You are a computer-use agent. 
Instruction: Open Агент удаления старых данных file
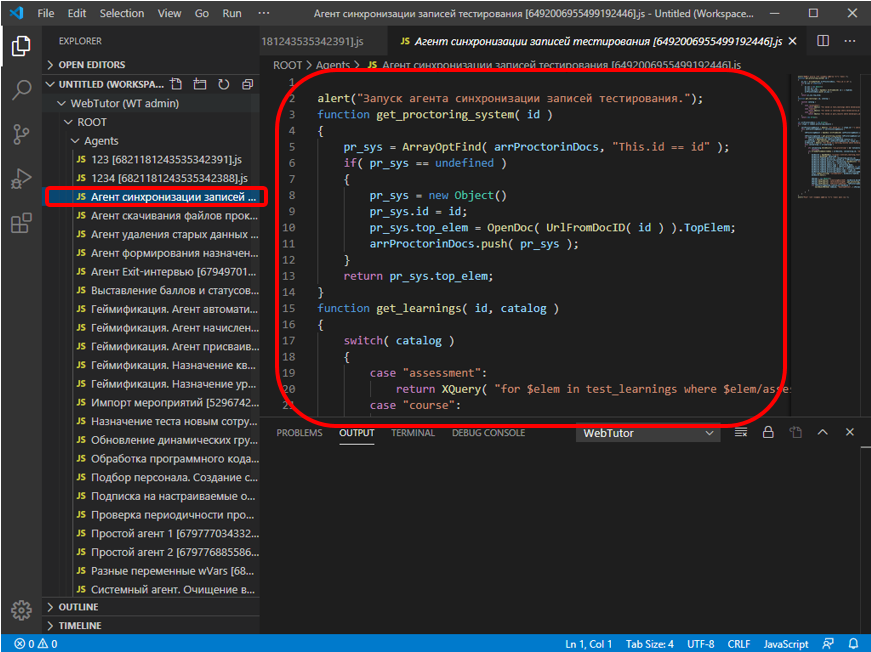click(x=151, y=234)
